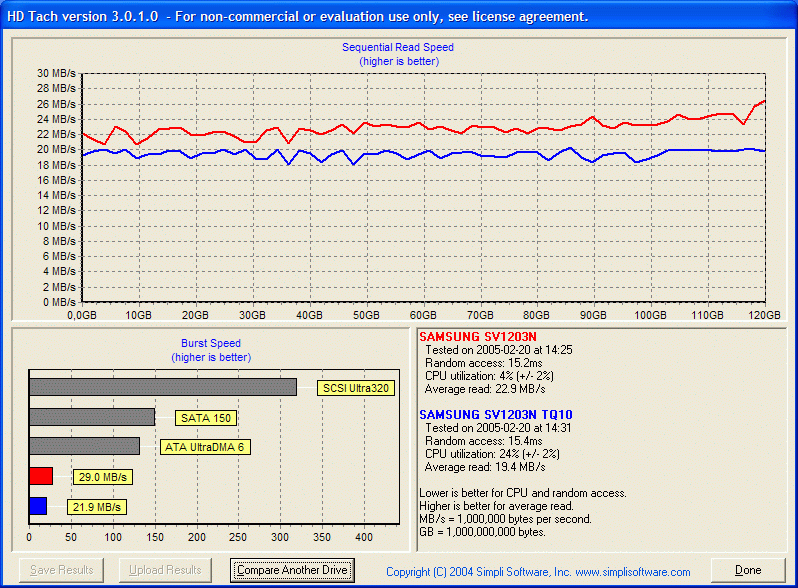Click the HD Tach title bar
Screen dimensions: 798x588
tap(399, 16)
